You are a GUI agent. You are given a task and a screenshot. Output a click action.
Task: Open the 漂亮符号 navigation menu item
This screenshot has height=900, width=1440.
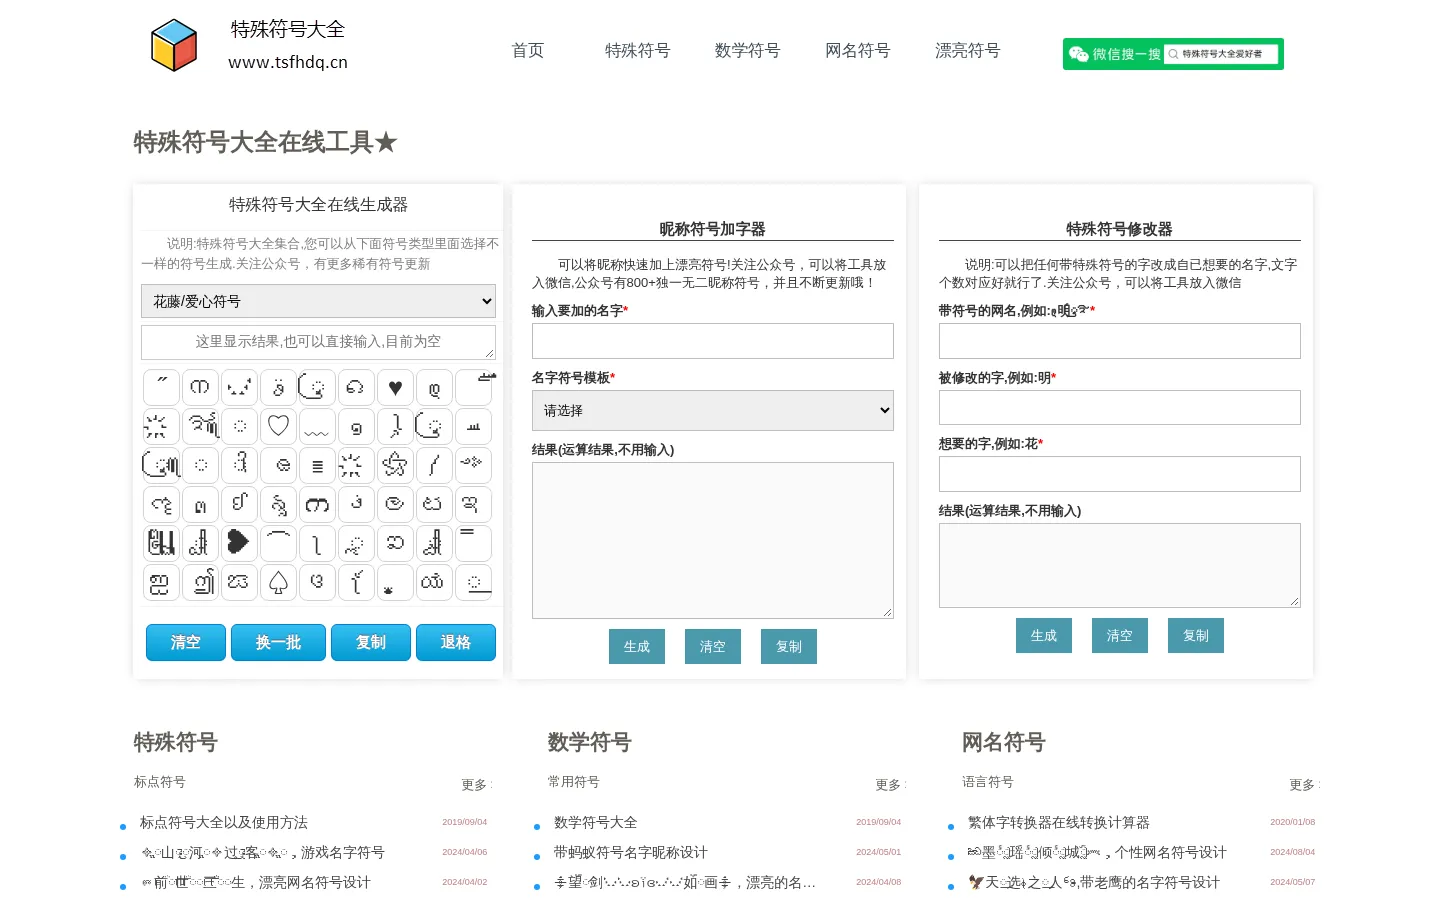coord(967,50)
